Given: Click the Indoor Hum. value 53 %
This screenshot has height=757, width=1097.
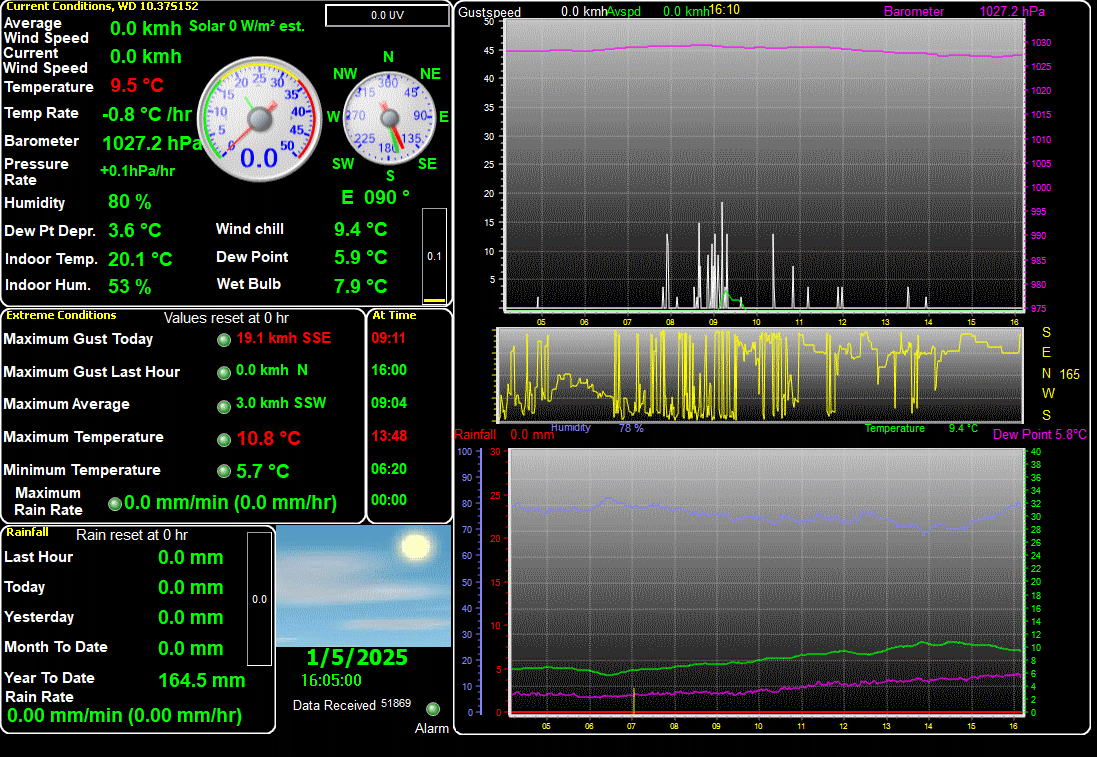Looking at the screenshot, I should [129, 286].
